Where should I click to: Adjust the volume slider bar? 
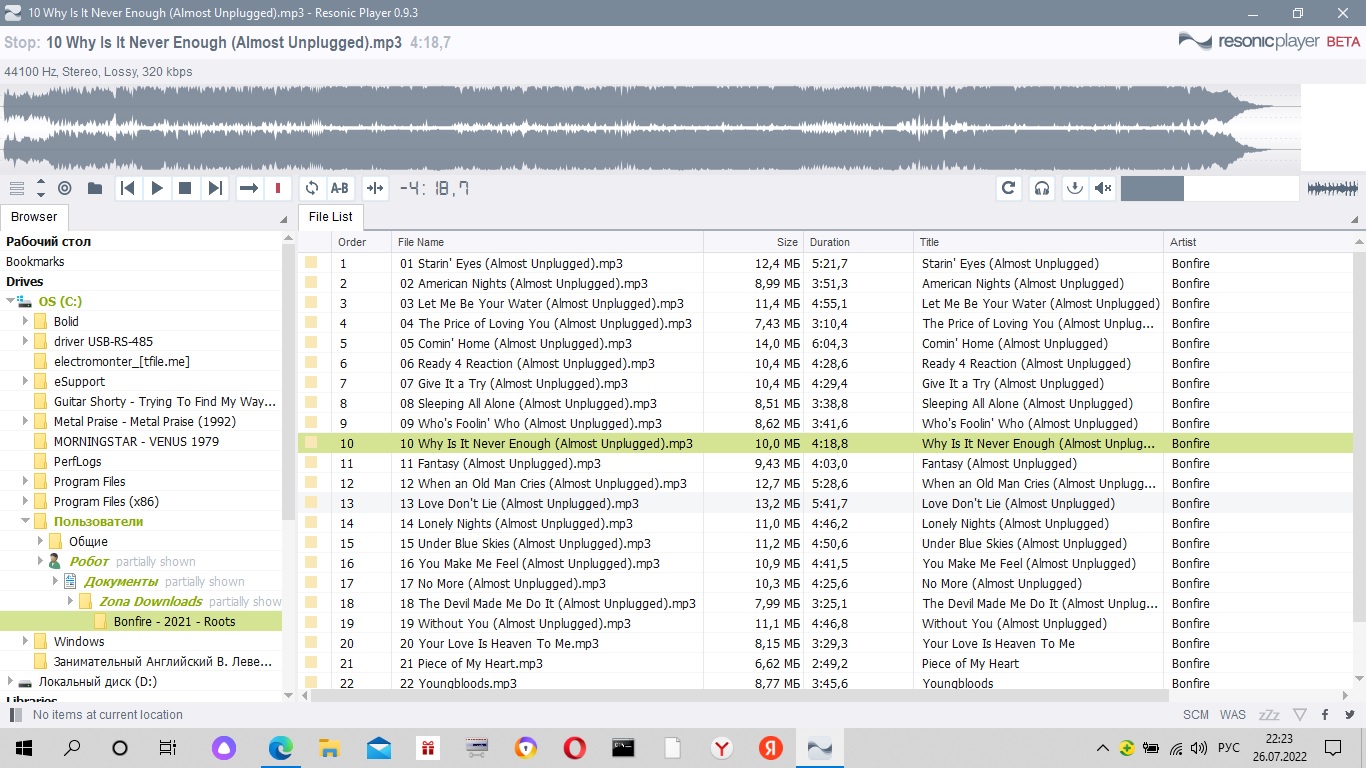(1210, 188)
